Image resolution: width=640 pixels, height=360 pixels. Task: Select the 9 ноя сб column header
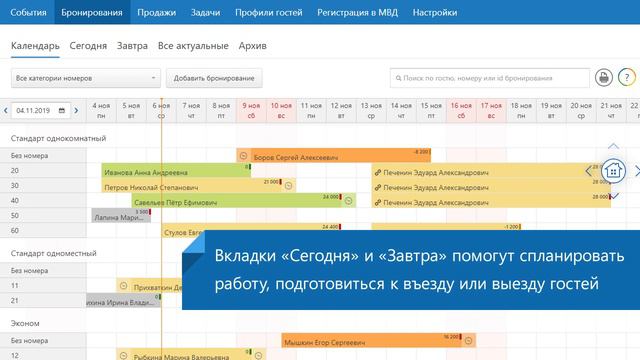(251, 111)
